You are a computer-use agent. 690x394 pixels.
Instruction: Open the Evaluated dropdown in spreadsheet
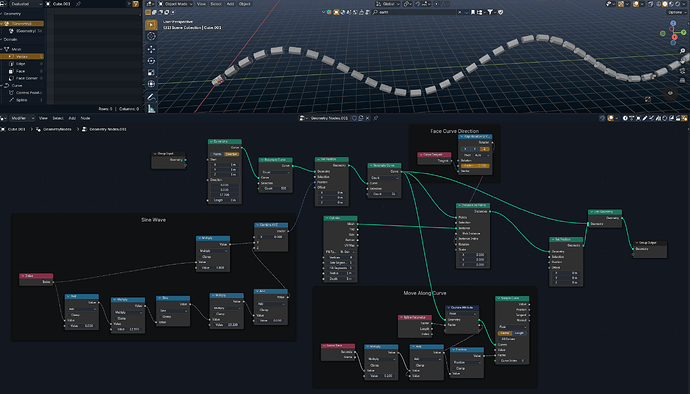26,4
